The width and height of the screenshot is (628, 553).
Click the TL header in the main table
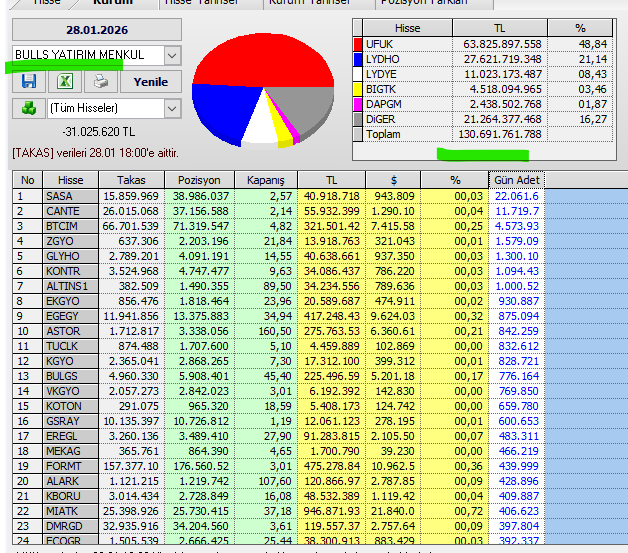point(331,180)
